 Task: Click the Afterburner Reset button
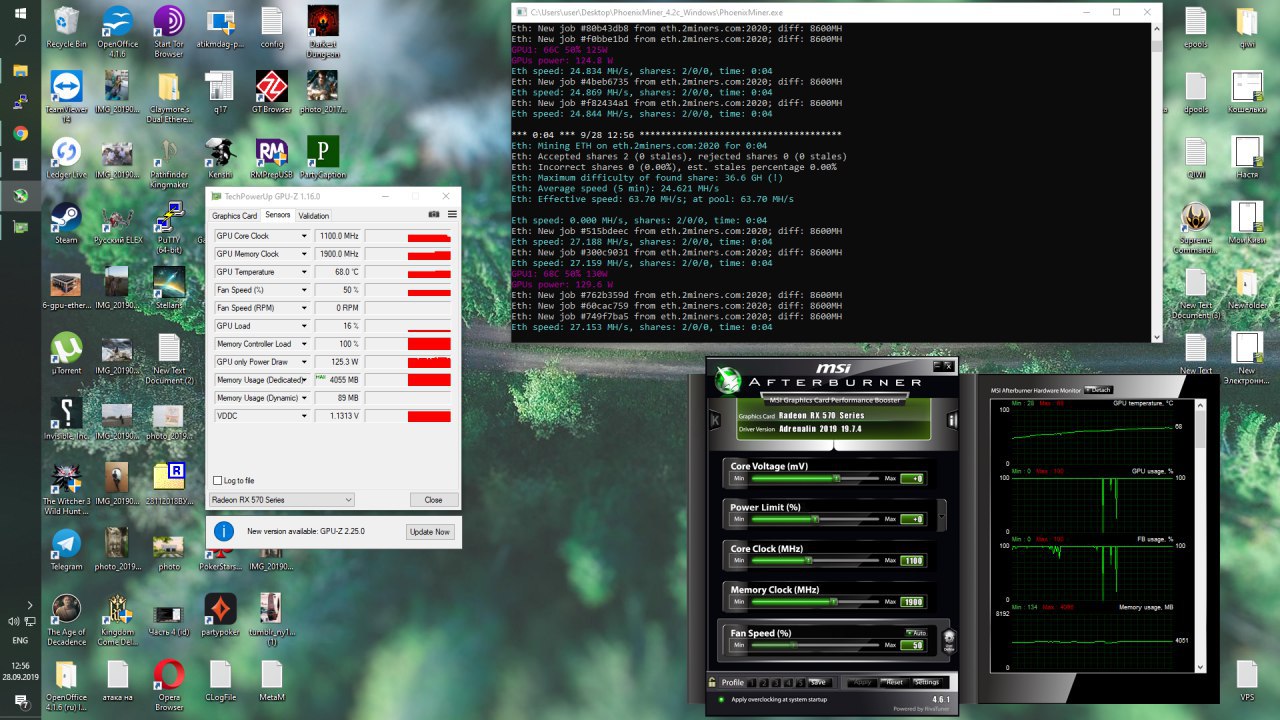click(x=893, y=683)
